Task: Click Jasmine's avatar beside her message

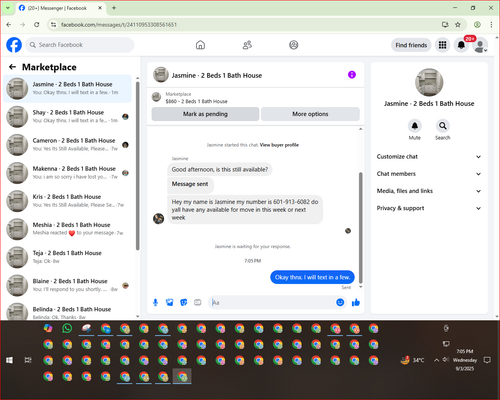Action: [x=158, y=219]
